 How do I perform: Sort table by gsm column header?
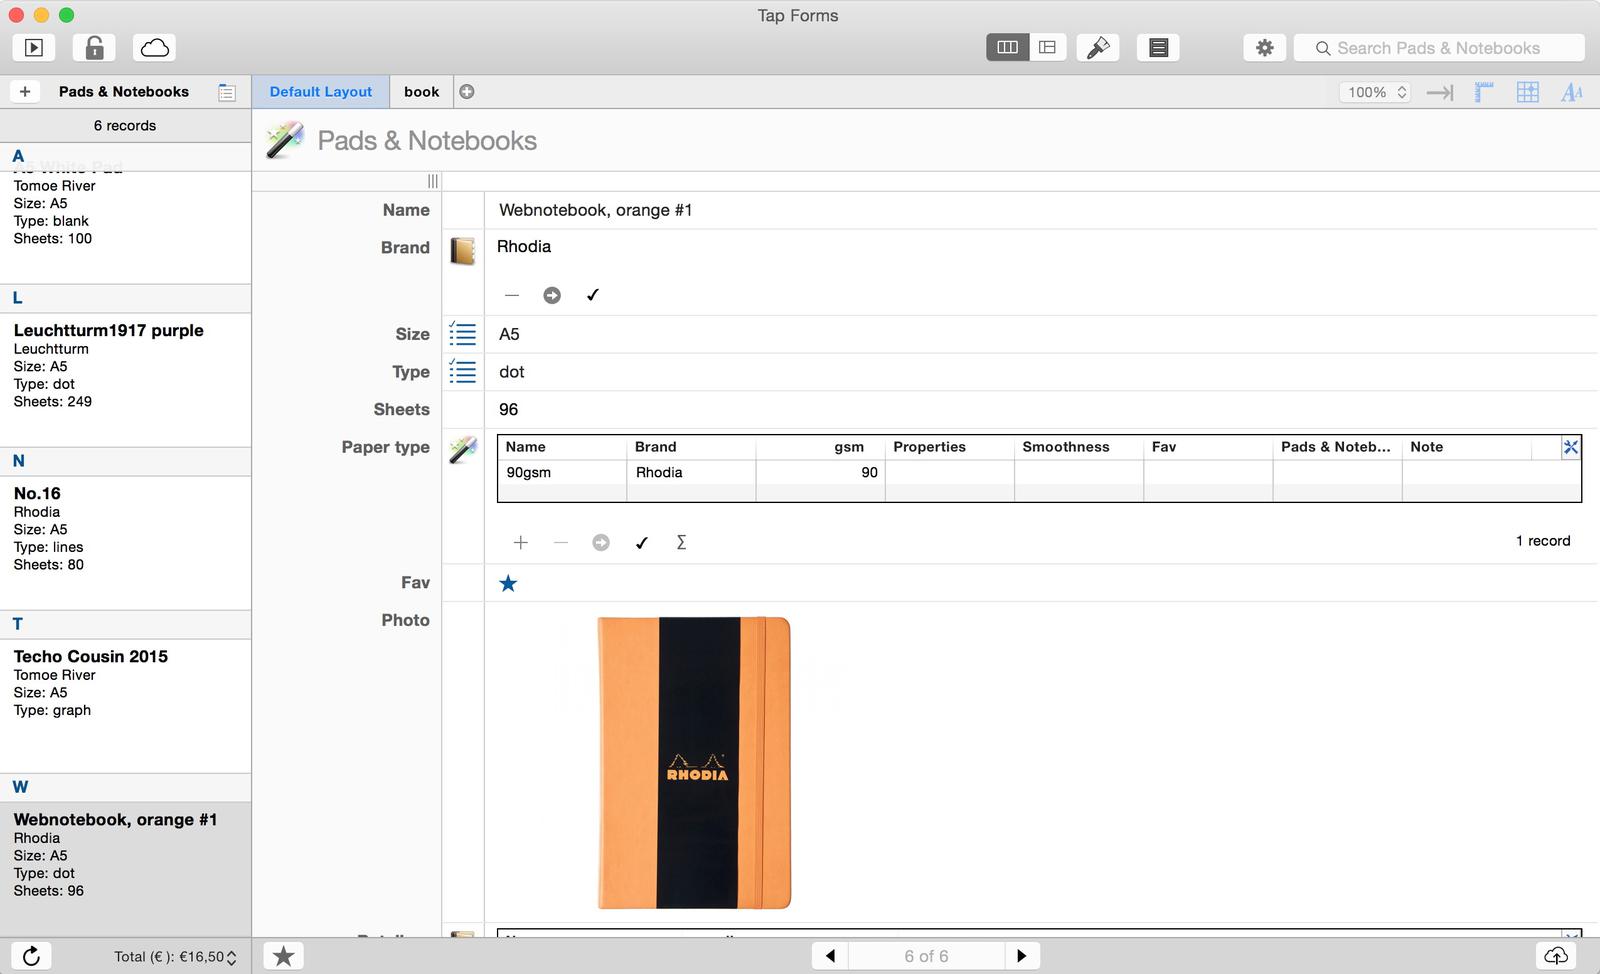tap(820, 447)
